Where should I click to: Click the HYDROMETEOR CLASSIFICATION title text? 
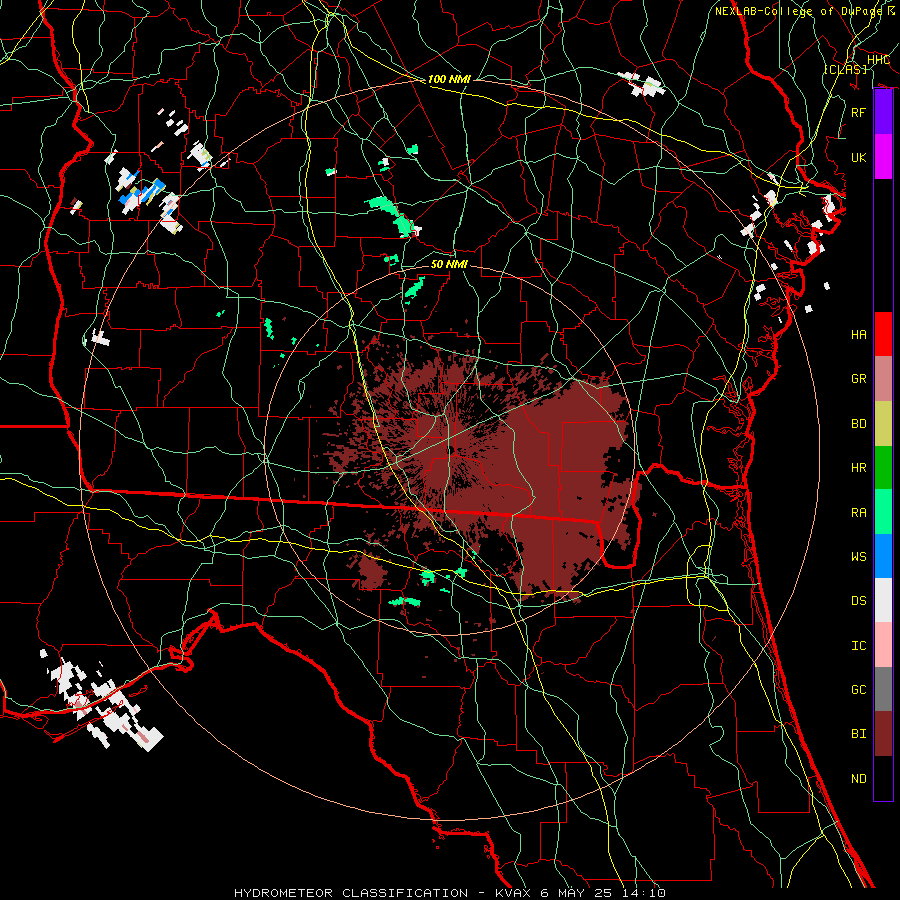pos(351,893)
